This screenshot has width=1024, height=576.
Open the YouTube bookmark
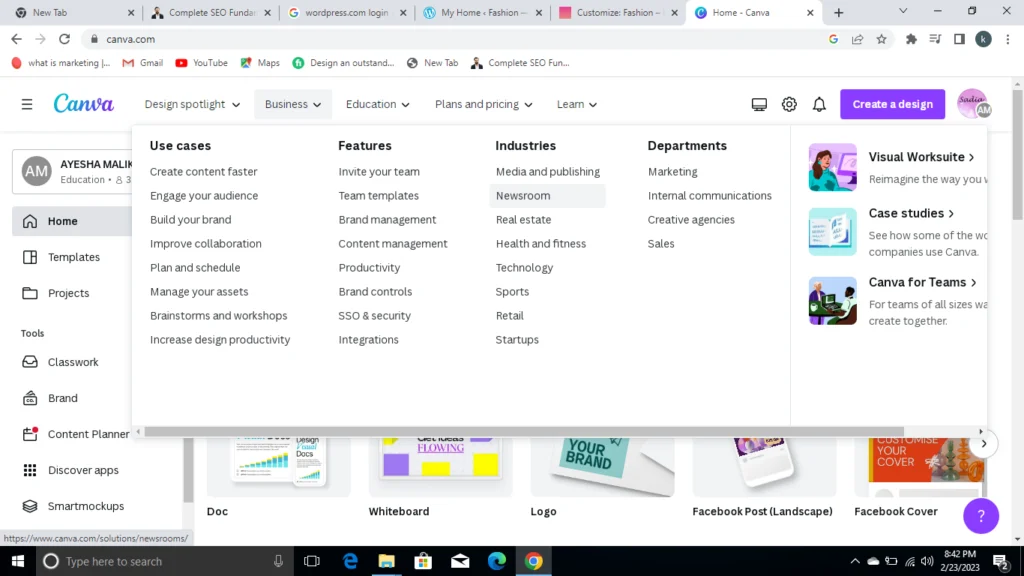coord(201,63)
